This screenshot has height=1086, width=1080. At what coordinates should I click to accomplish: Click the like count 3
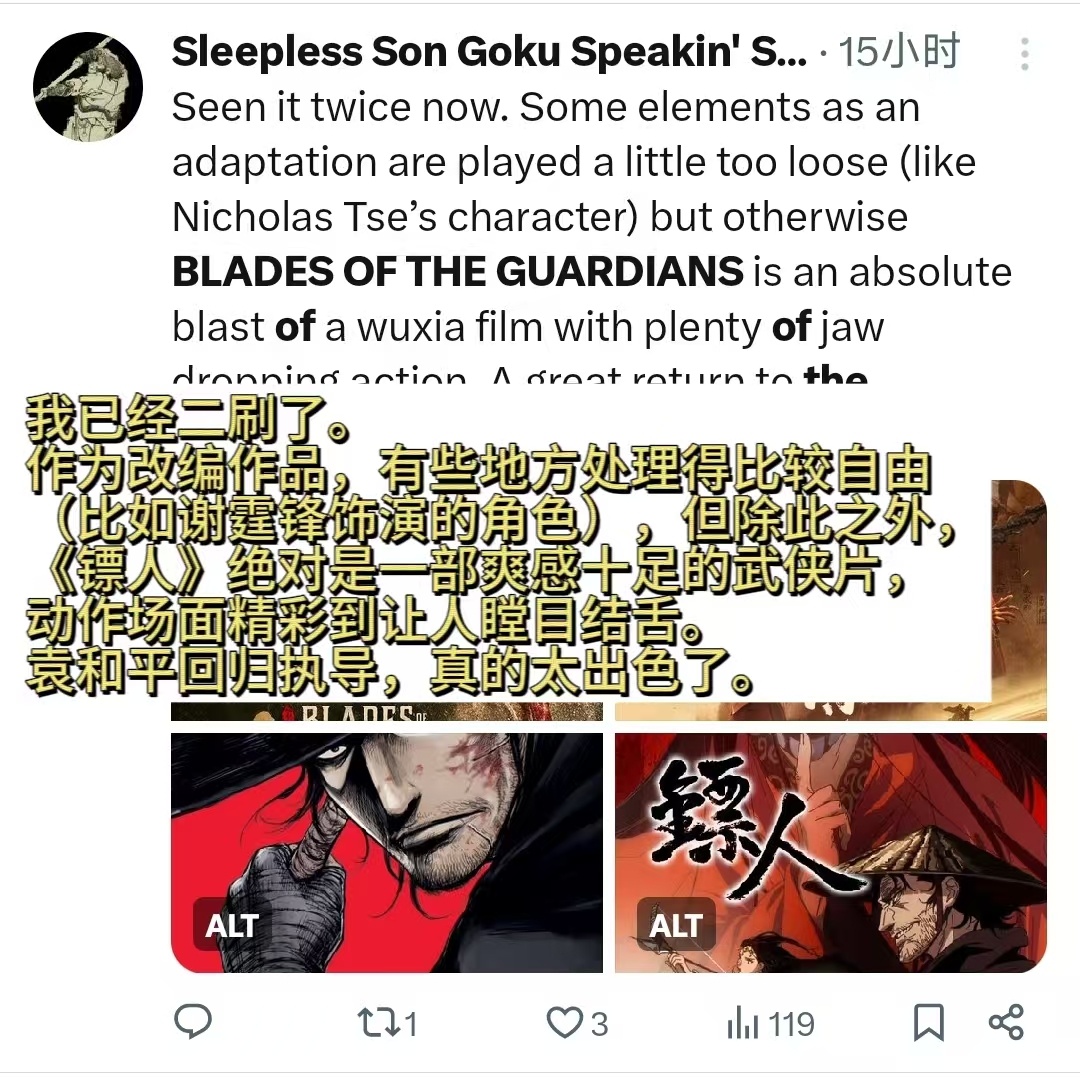(599, 1024)
